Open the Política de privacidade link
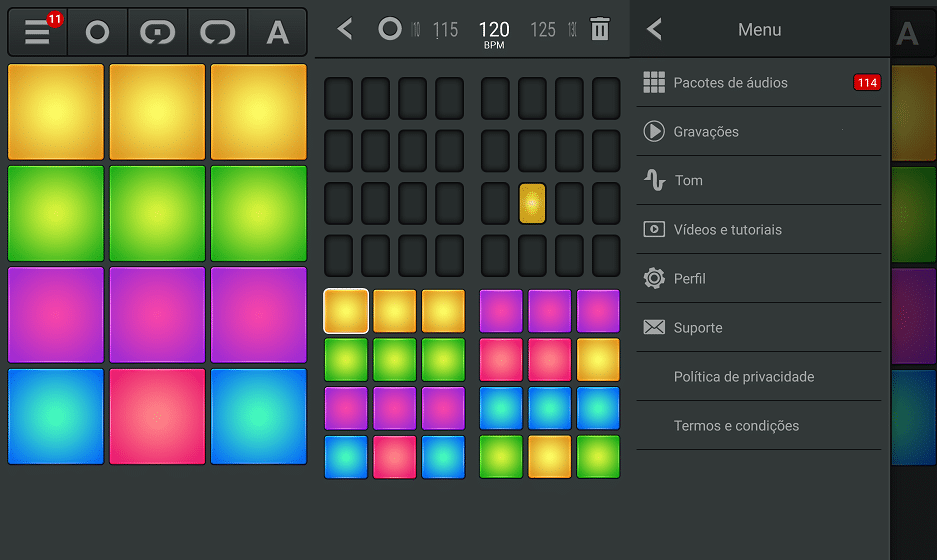The height and width of the screenshot is (560, 937). tap(743, 376)
